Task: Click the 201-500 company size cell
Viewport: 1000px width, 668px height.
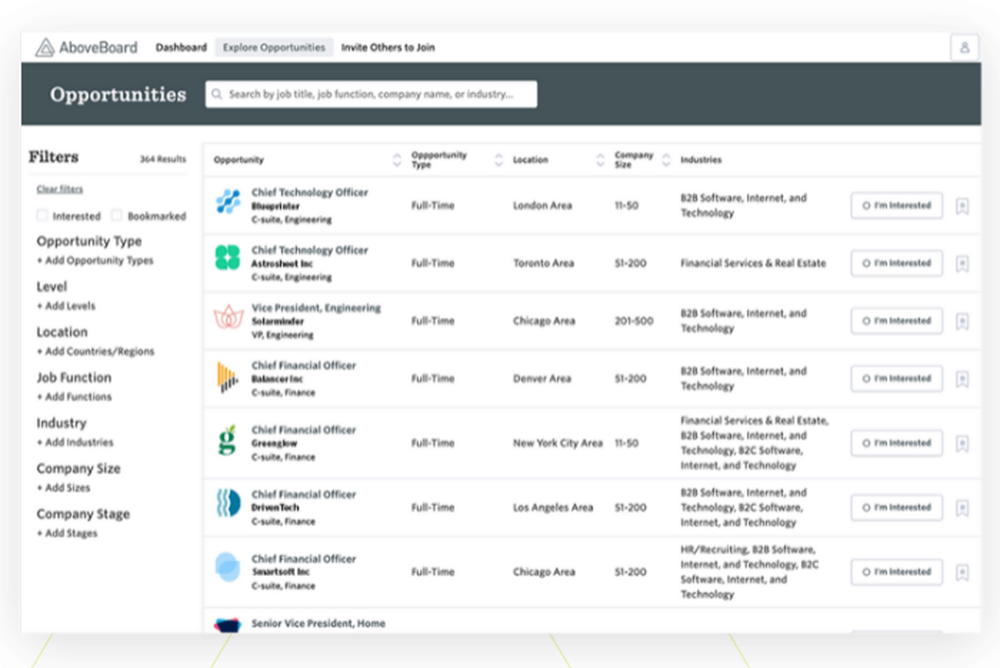Action: (634, 320)
